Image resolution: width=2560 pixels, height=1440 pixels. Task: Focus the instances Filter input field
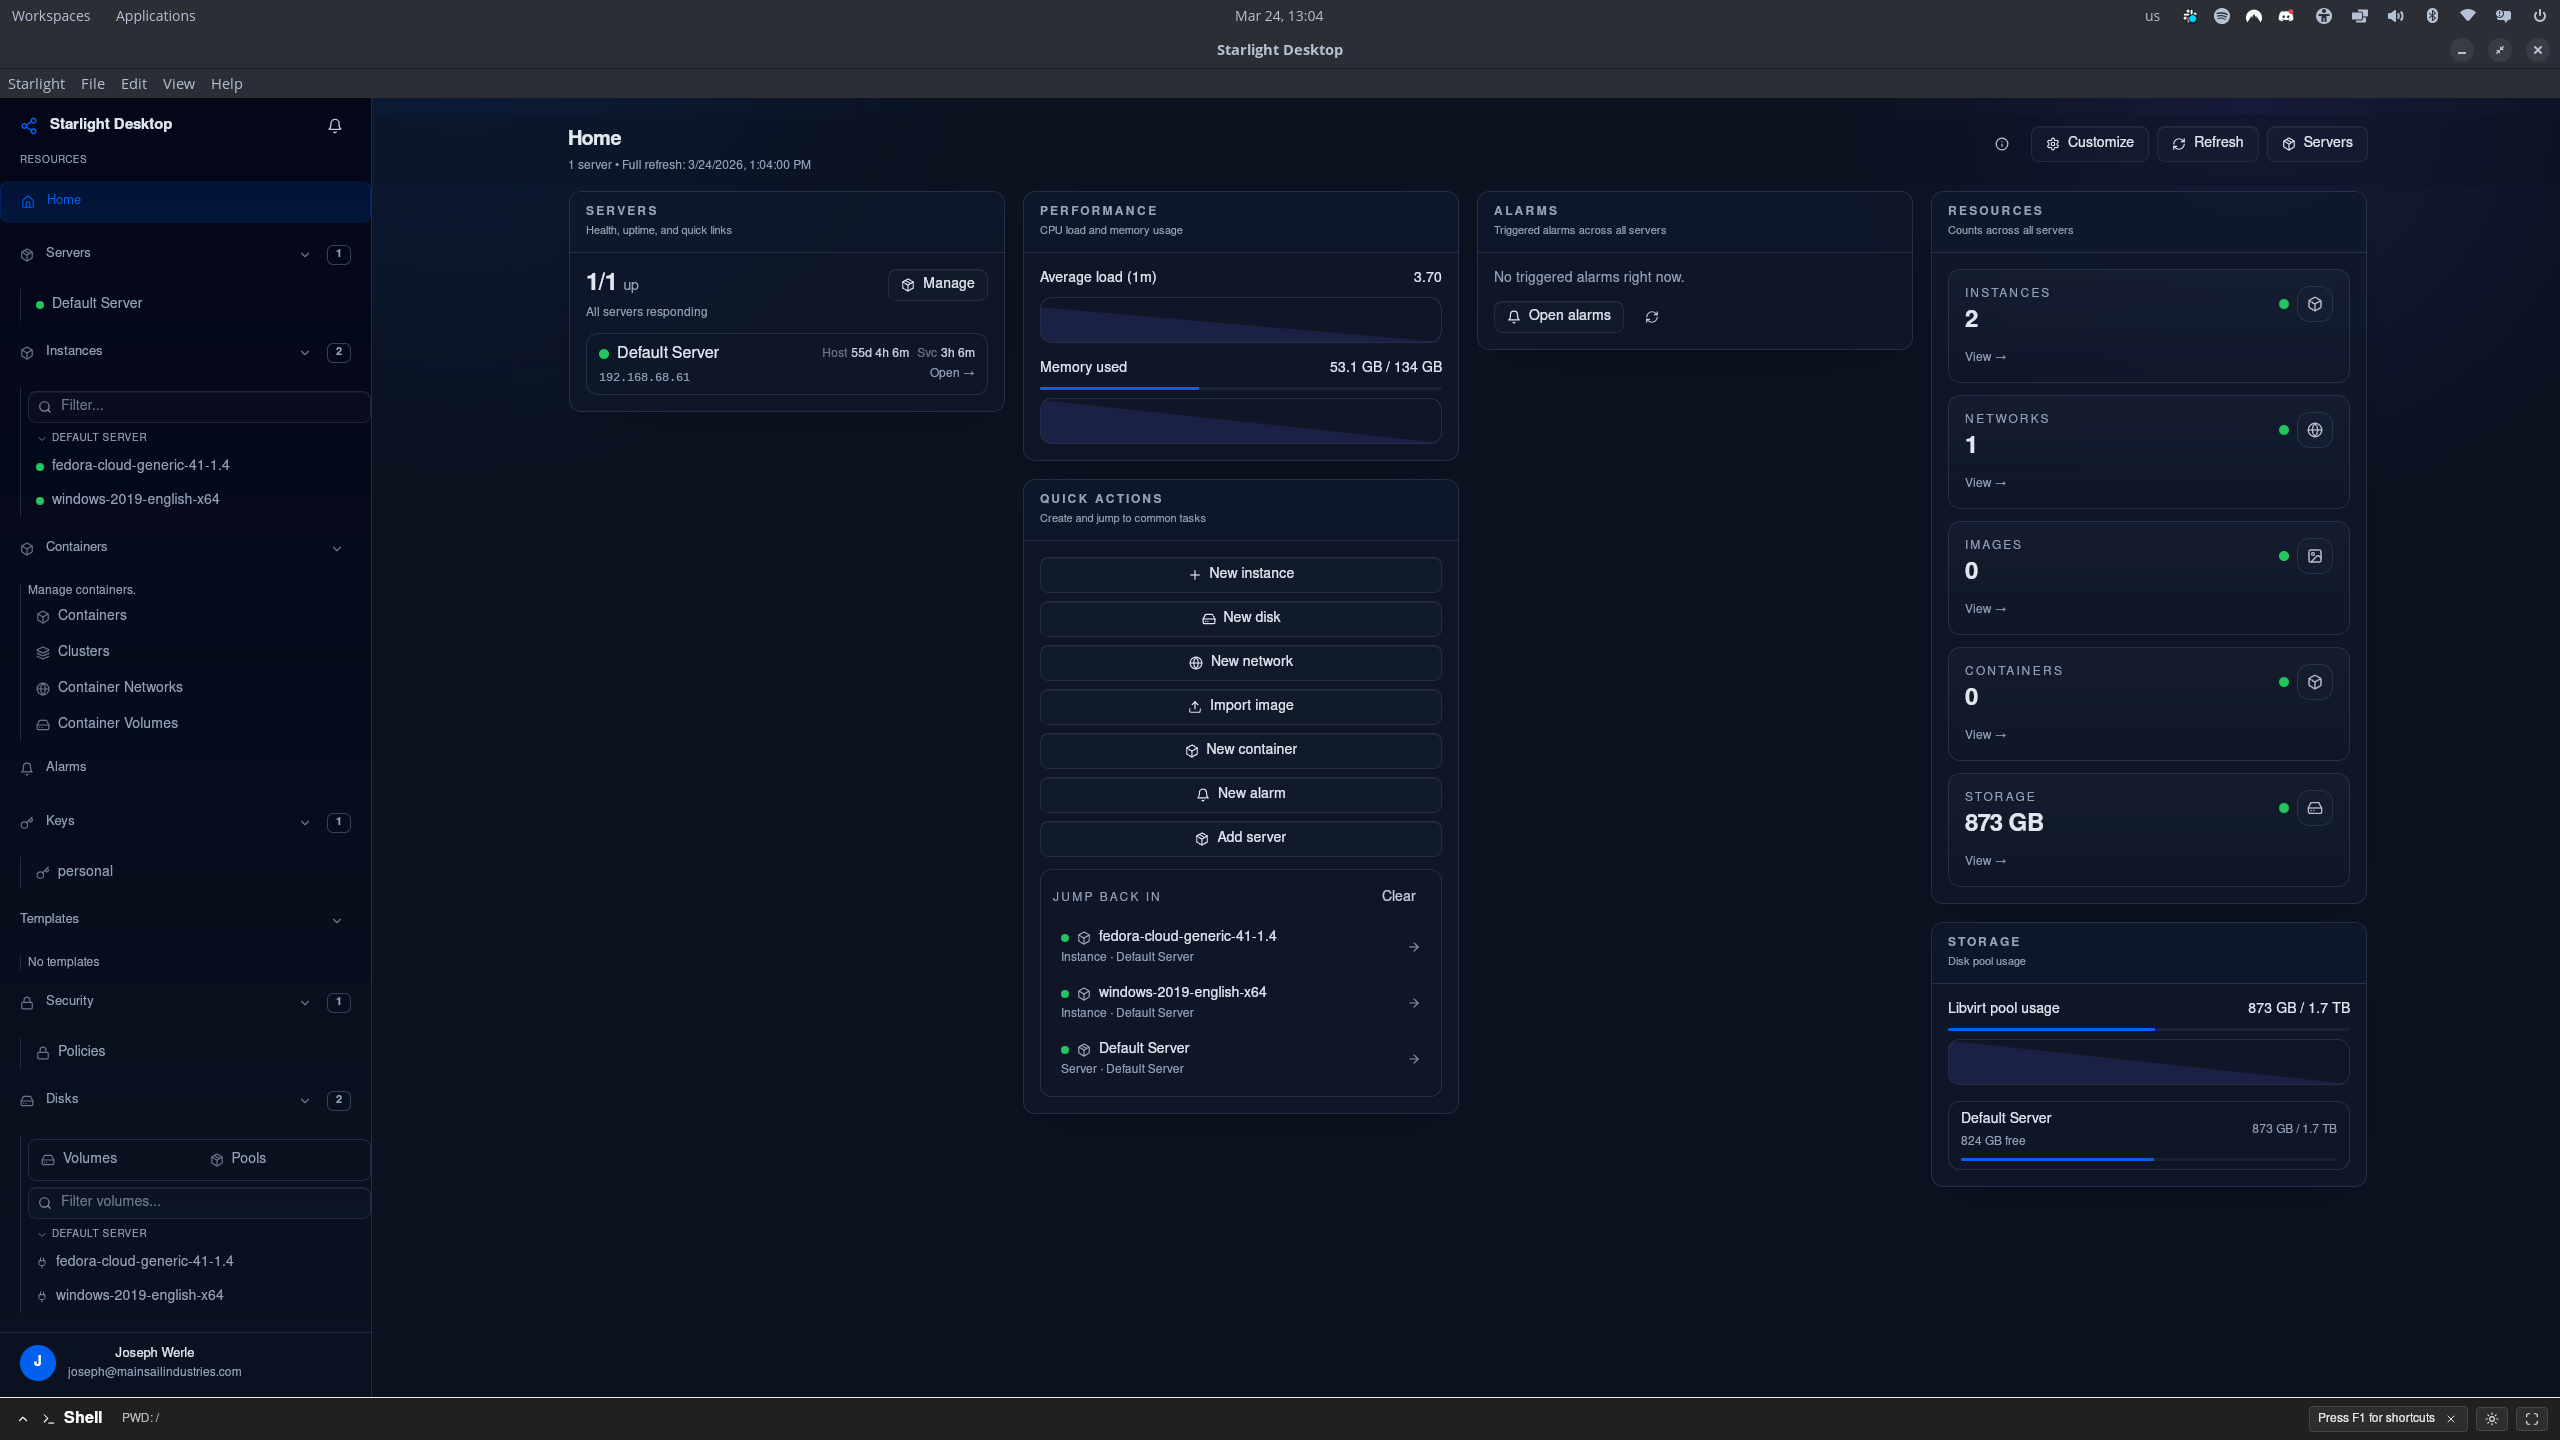pyautogui.click(x=199, y=406)
